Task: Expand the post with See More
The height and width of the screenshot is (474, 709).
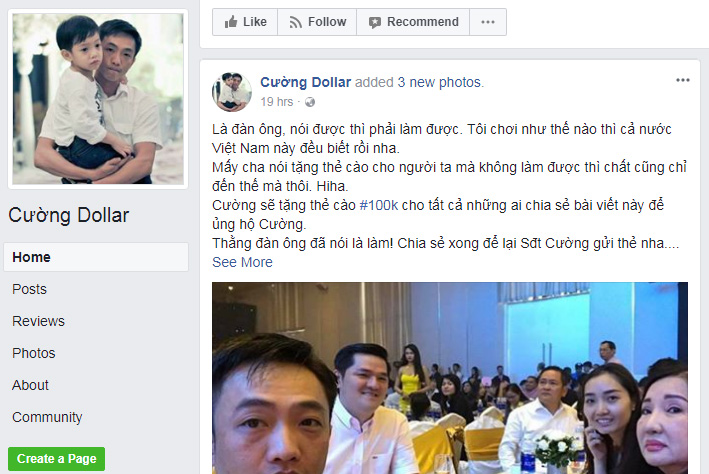Action: coord(242,262)
